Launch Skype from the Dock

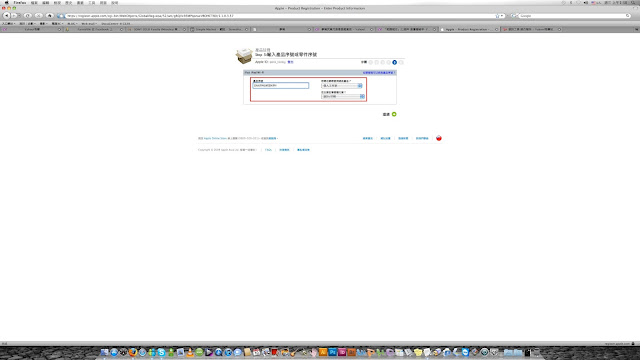pyautogui.click(x=162, y=352)
